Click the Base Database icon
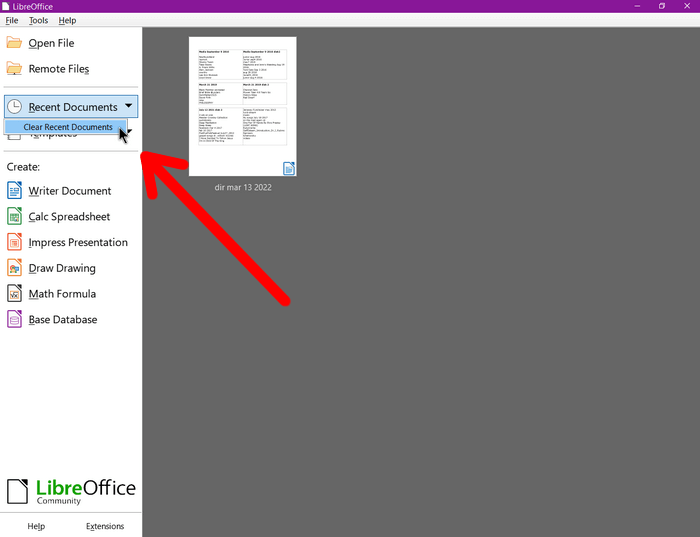 pyautogui.click(x=14, y=320)
